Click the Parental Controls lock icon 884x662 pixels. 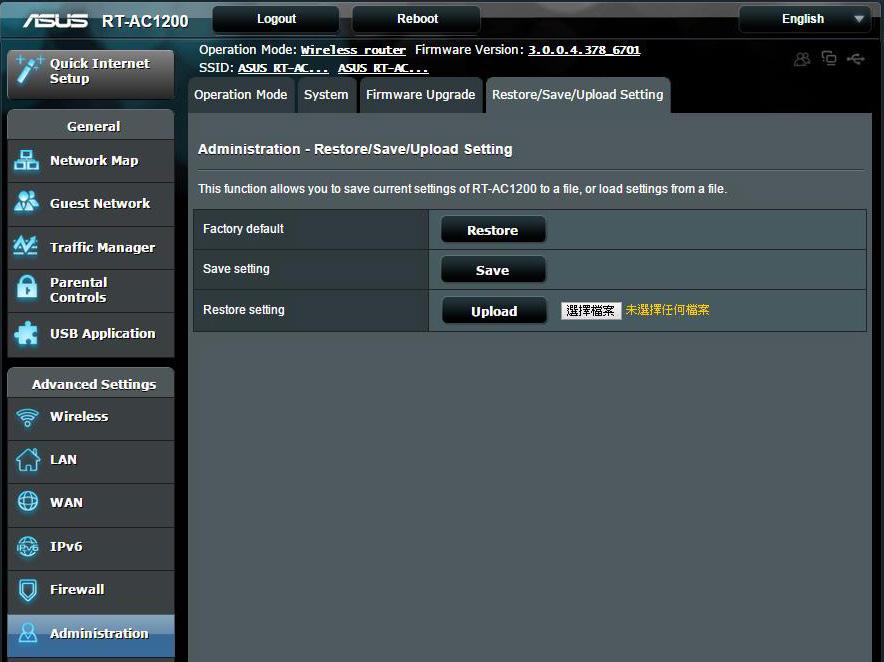click(x=26, y=287)
